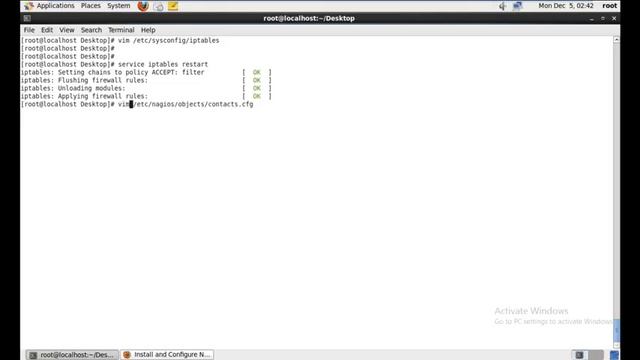
Task: Switch to root@localhost taskbar window button
Action: (x=72, y=355)
